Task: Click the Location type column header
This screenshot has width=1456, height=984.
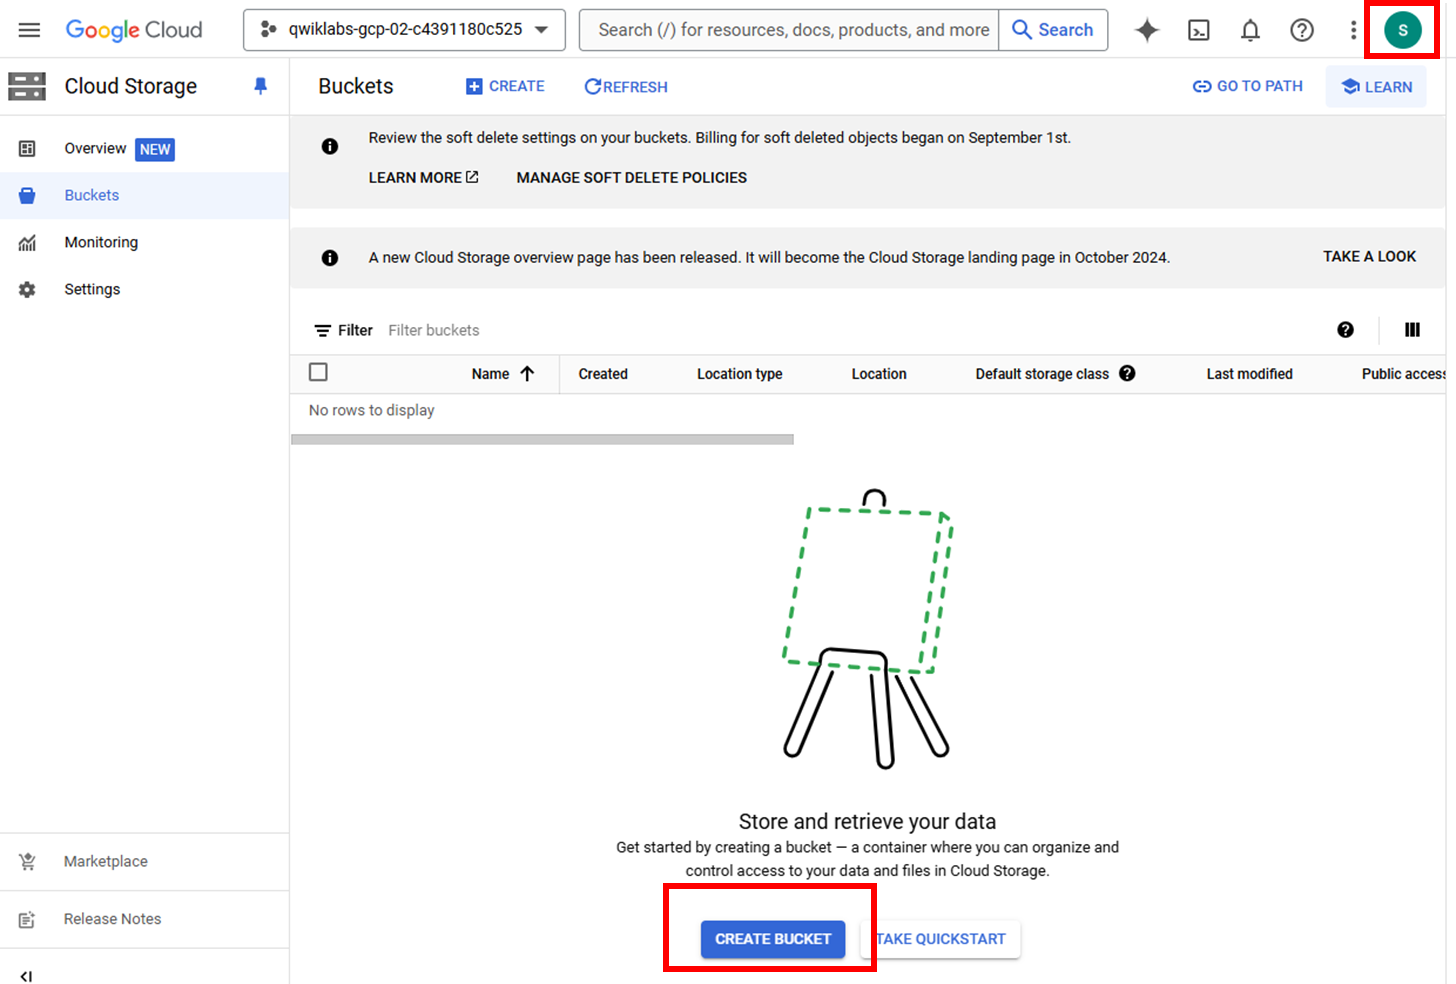Action: (739, 374)
